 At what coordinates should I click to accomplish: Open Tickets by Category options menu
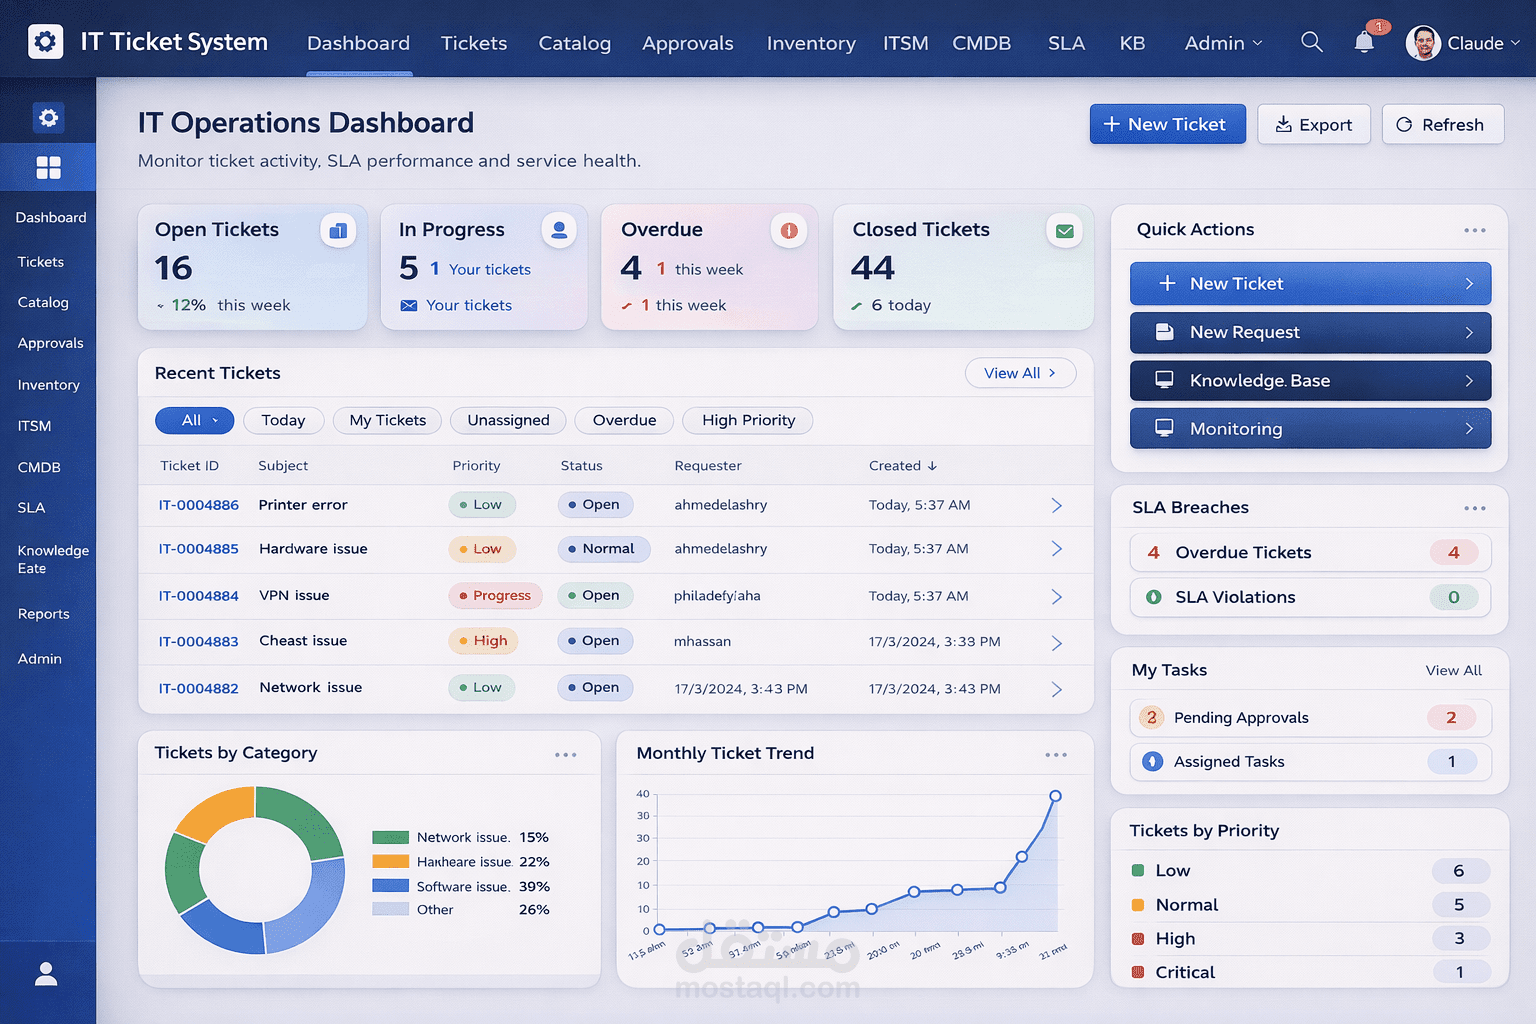pos(566,755)
